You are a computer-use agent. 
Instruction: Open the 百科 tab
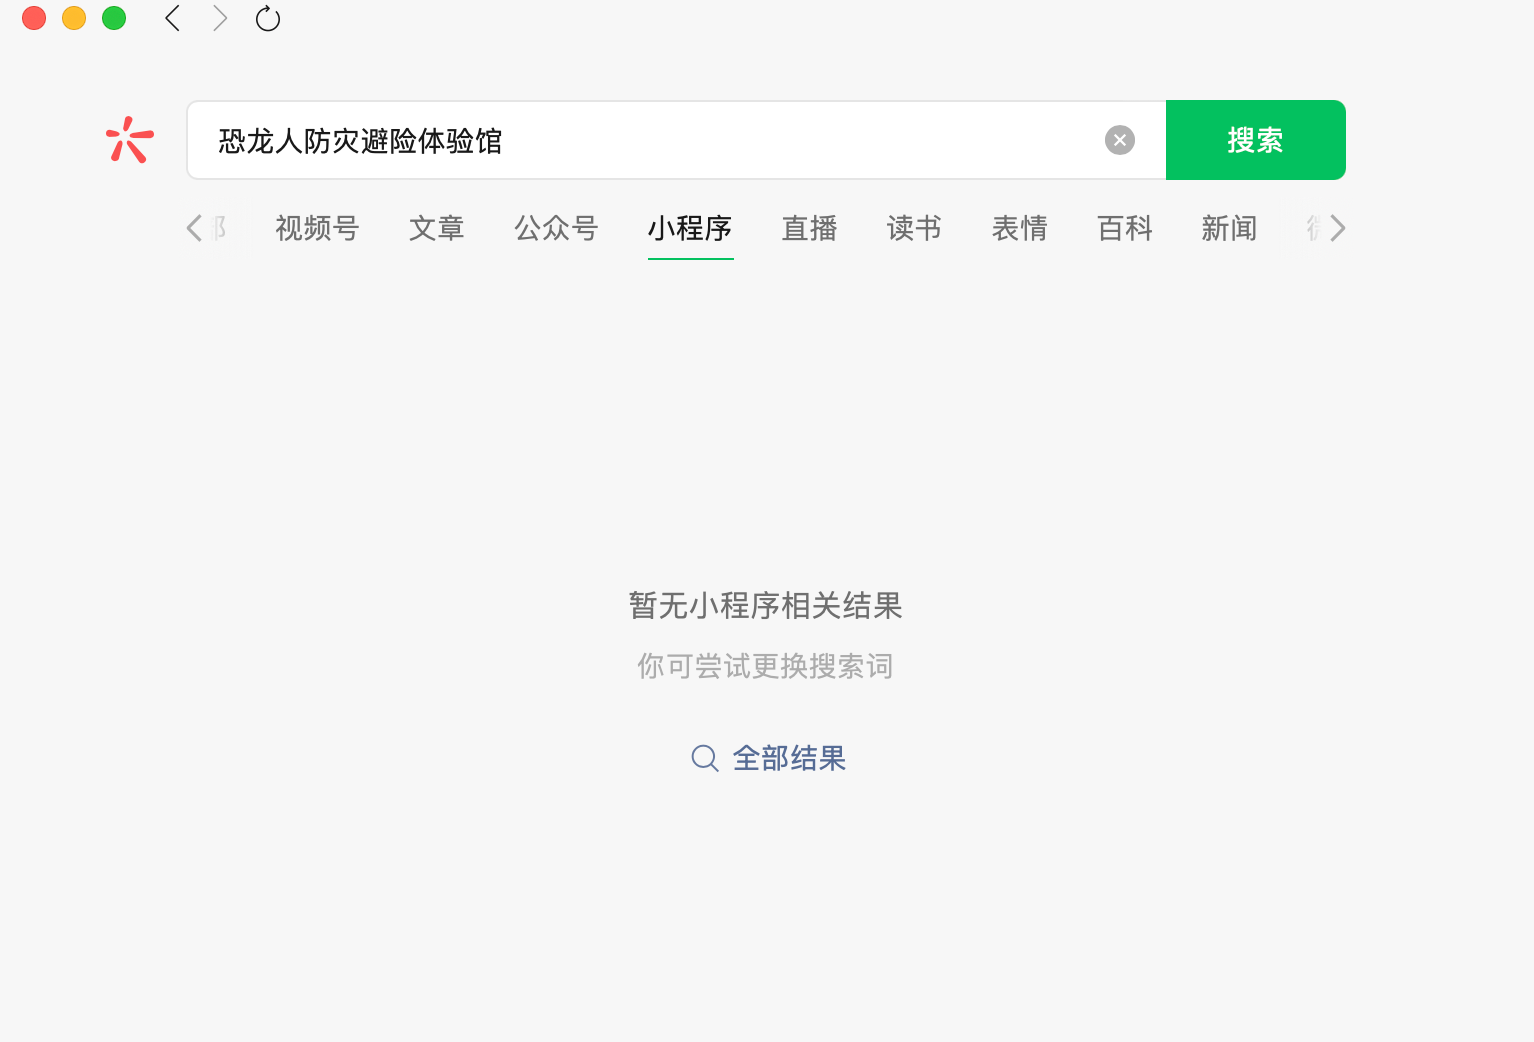[x=1125, y=228]
